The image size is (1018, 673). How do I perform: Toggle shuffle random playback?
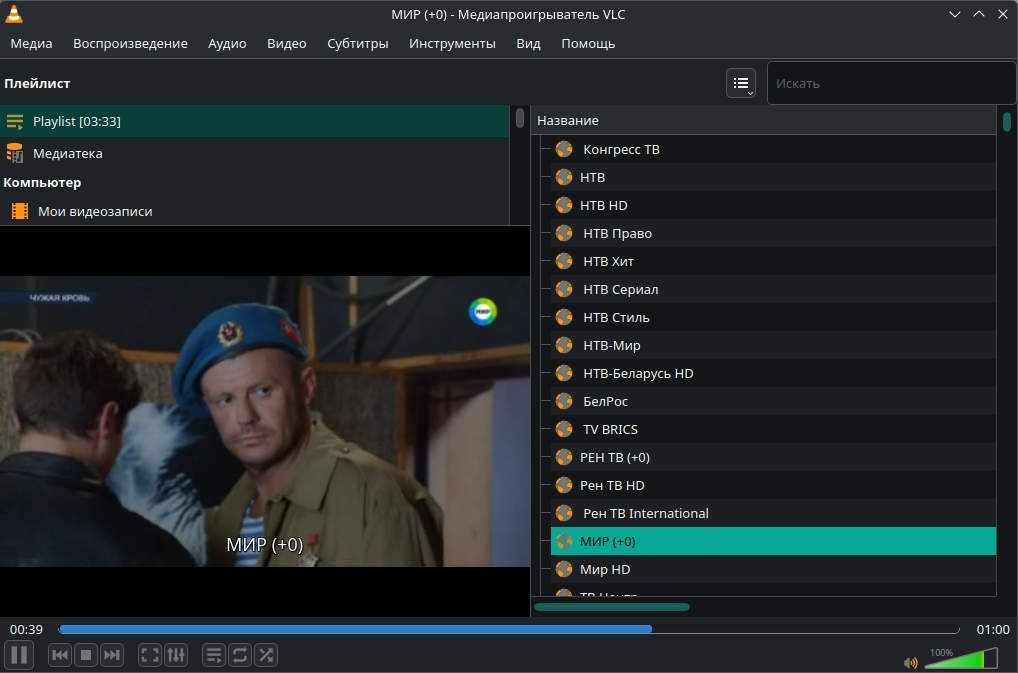266,655
